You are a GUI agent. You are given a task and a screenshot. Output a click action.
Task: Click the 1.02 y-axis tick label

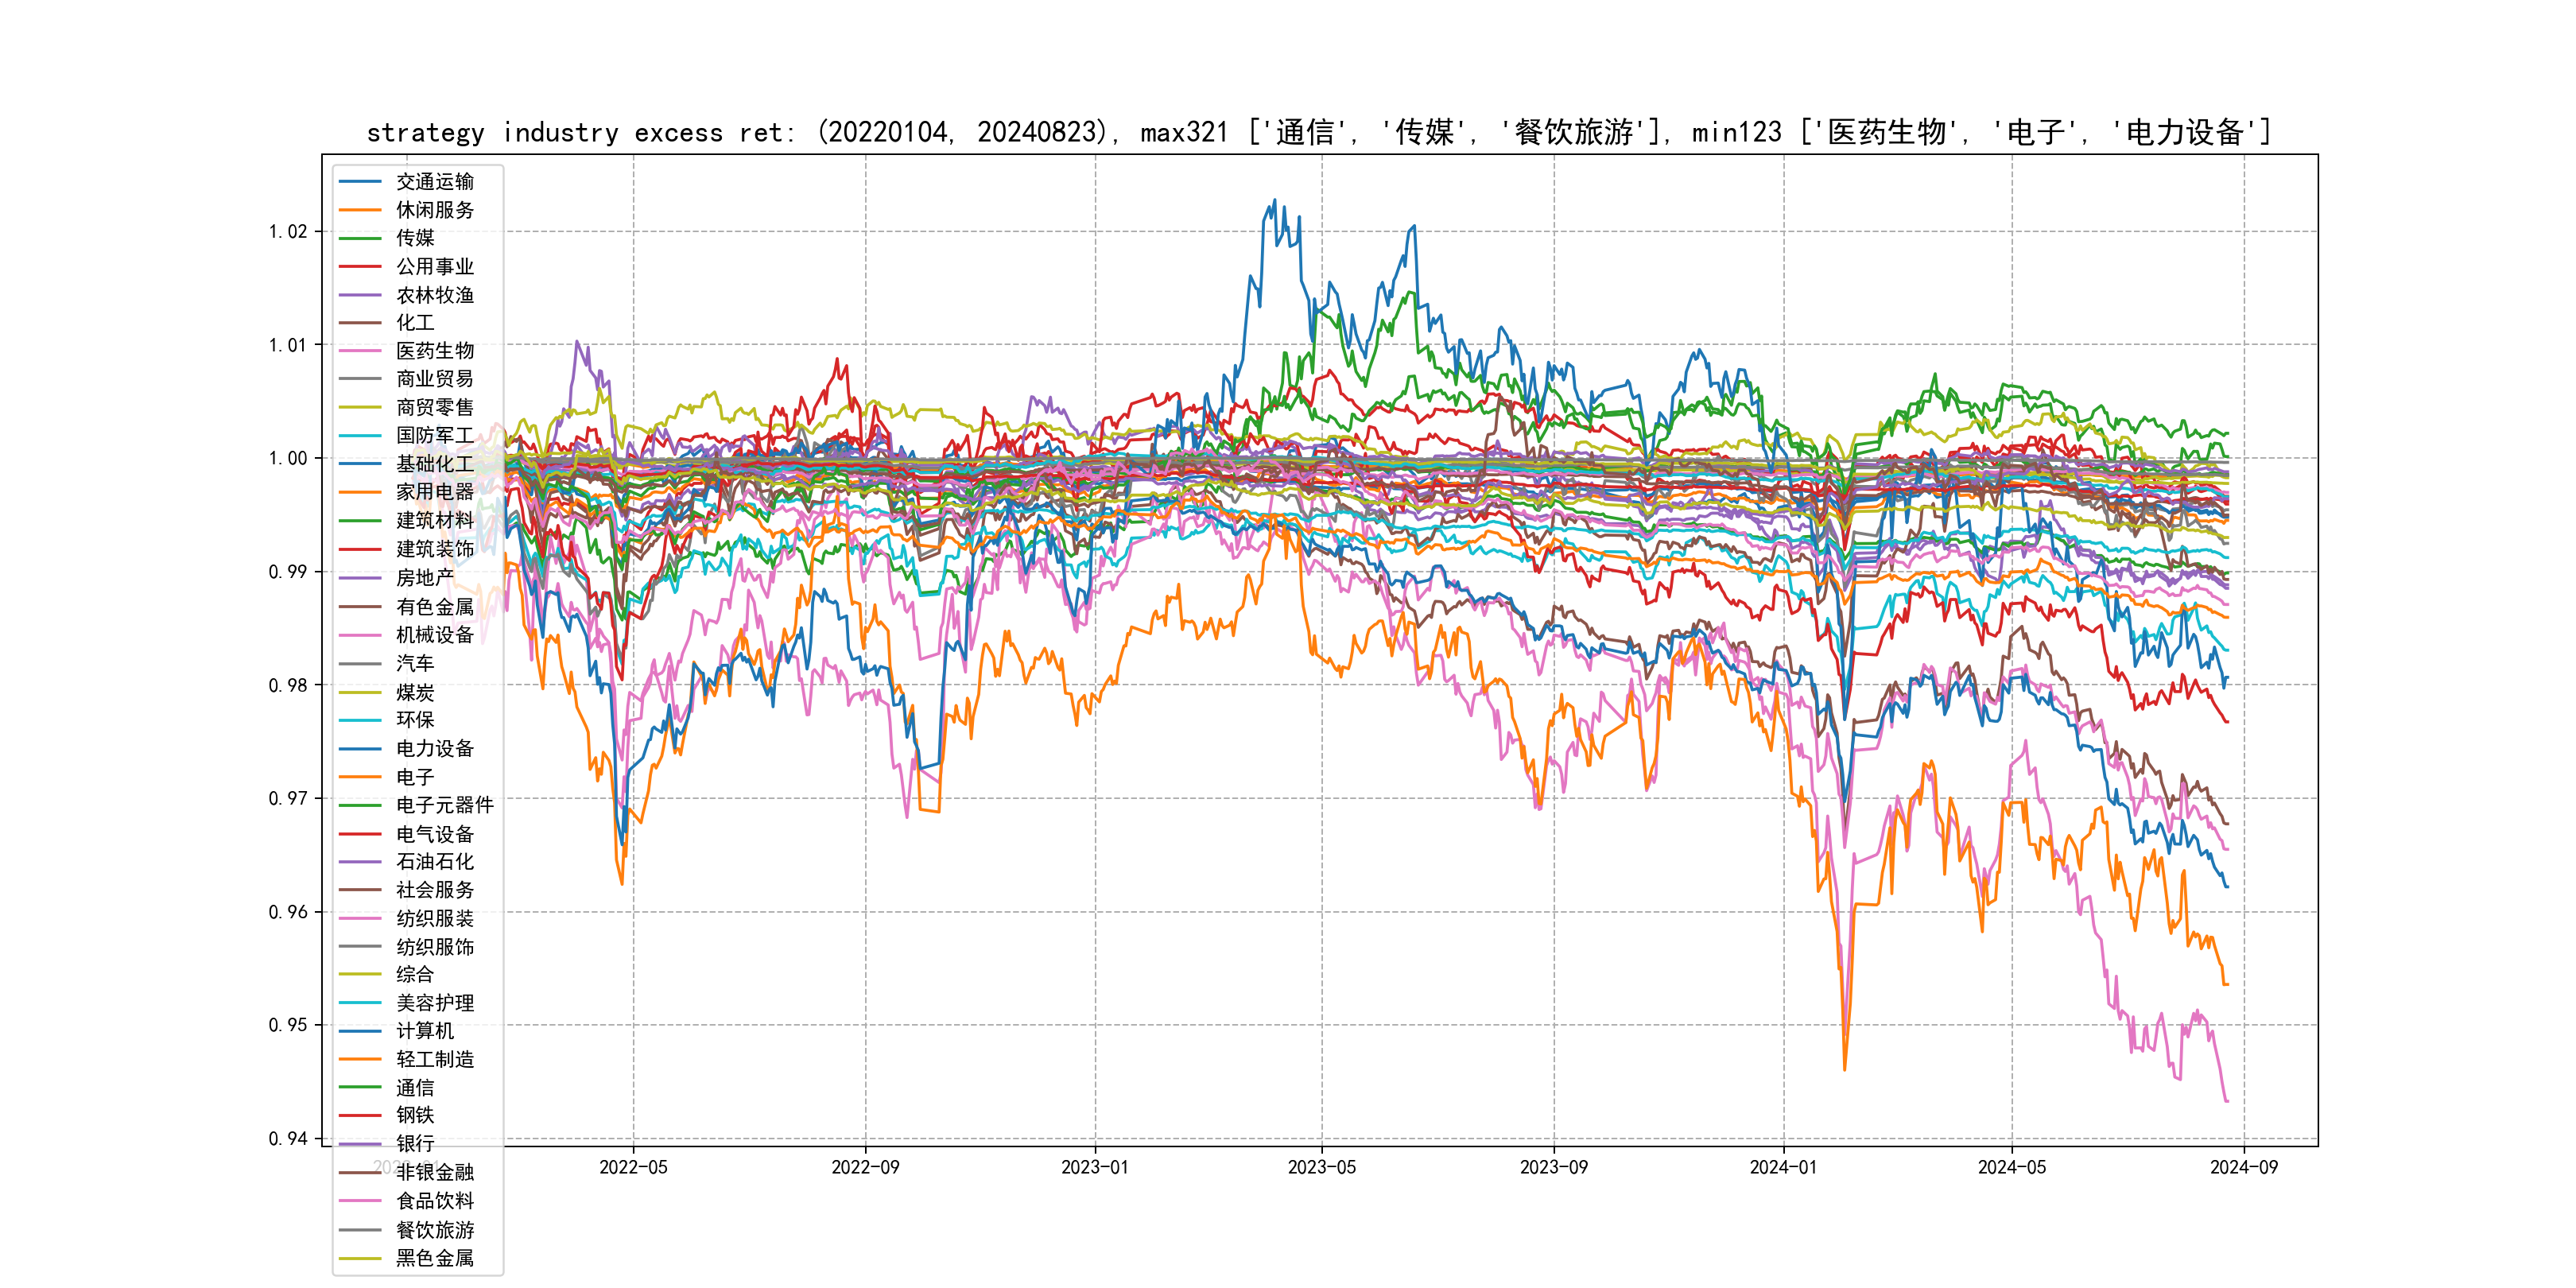pyautogui.click(x=288, y=232)
